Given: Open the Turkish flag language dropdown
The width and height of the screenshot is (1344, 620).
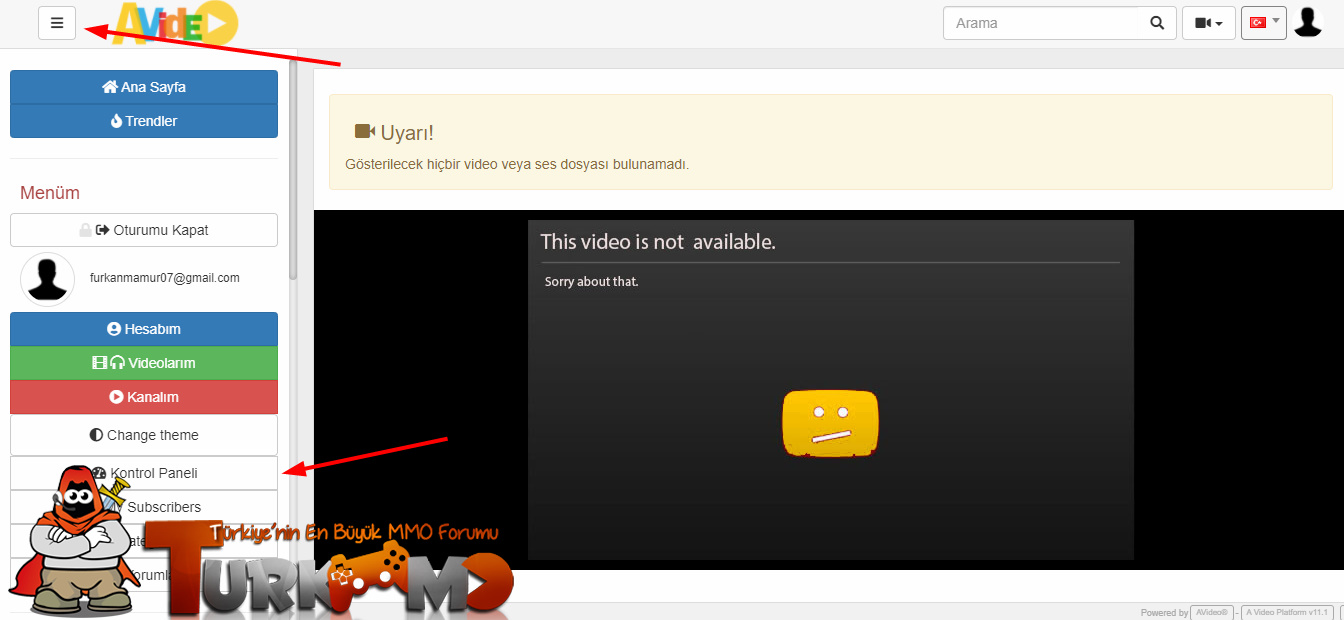Looking at the screenshot, I should click(x=1263, y=22).
